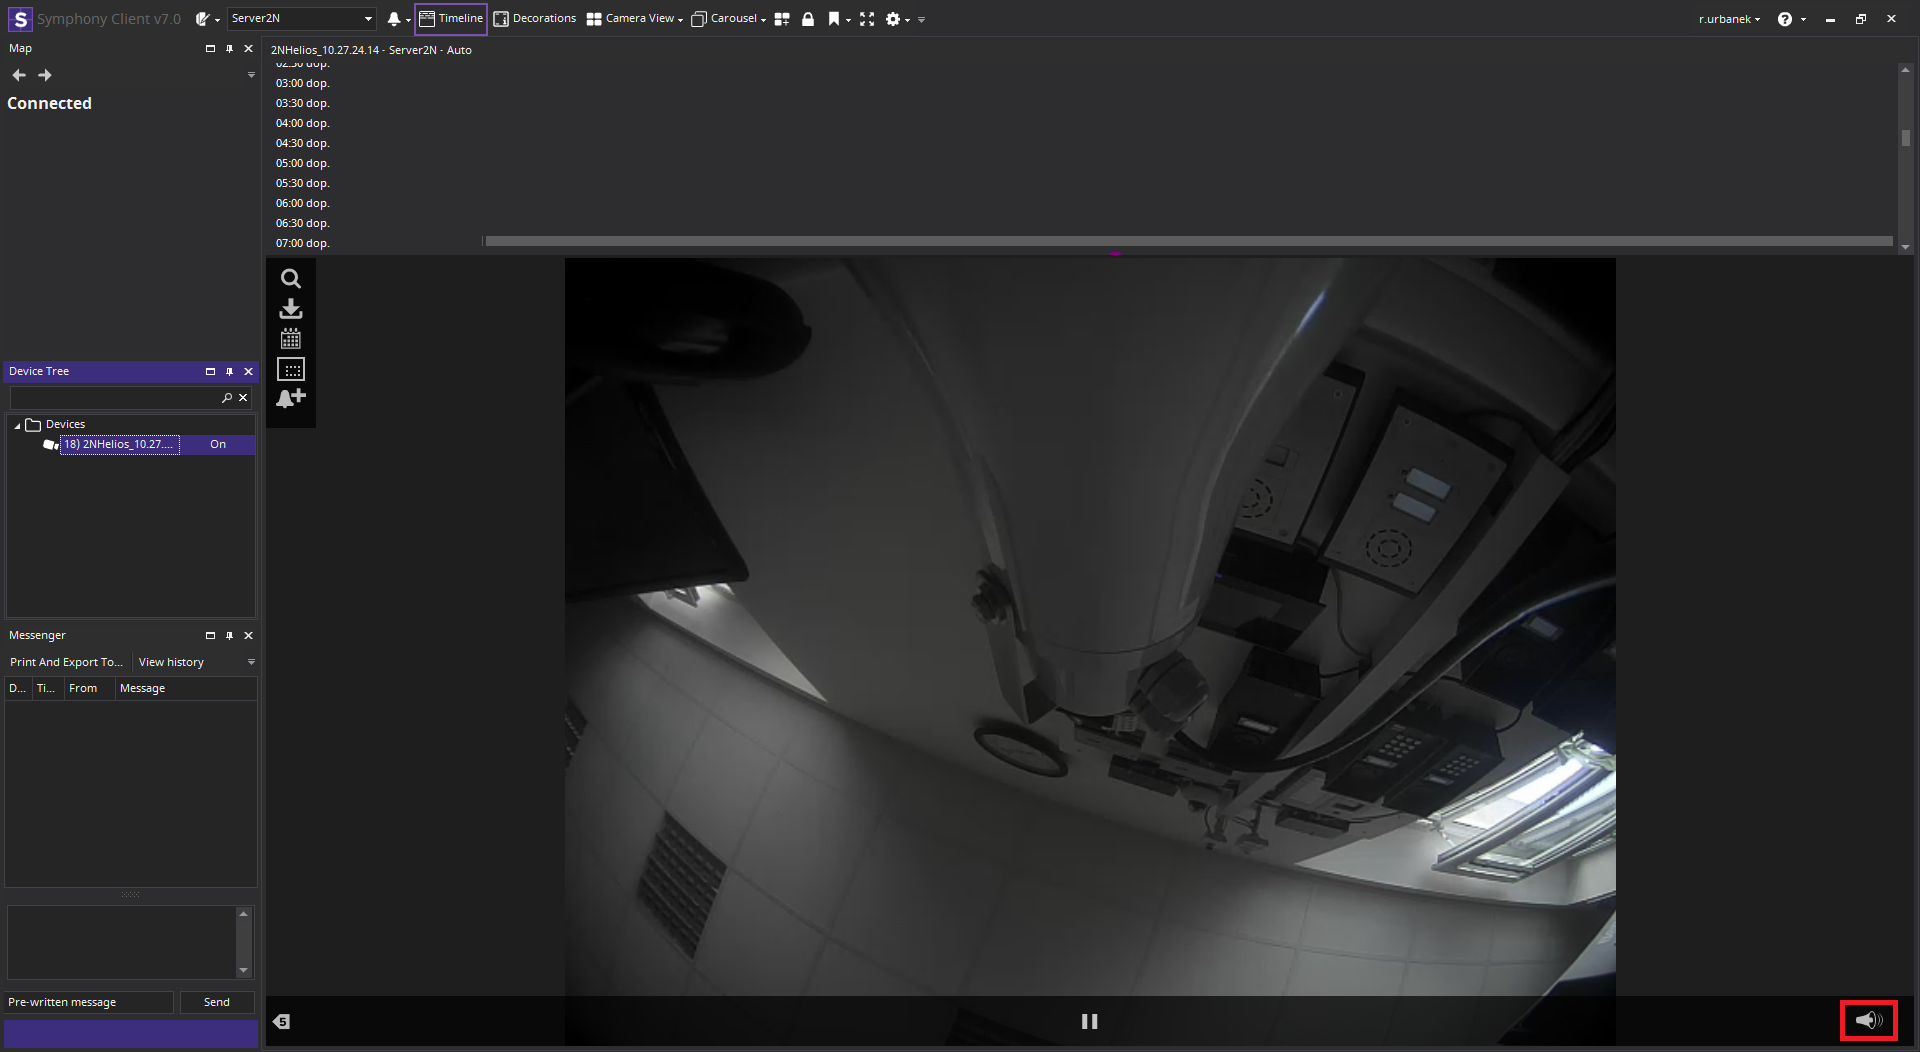Click the fullscreen arrows icon in toolbar
Screen dimensions: 1920x1052
(866, 19)
